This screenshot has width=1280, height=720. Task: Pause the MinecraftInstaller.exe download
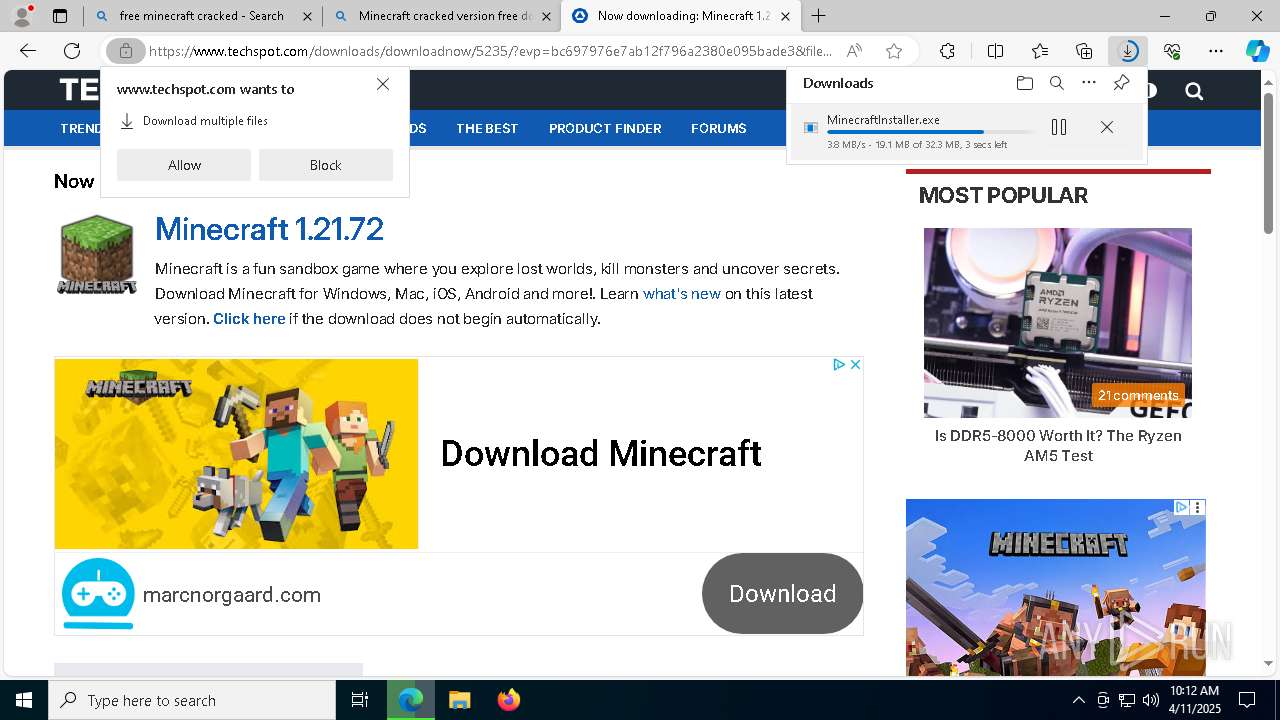tap(1059, 127)
